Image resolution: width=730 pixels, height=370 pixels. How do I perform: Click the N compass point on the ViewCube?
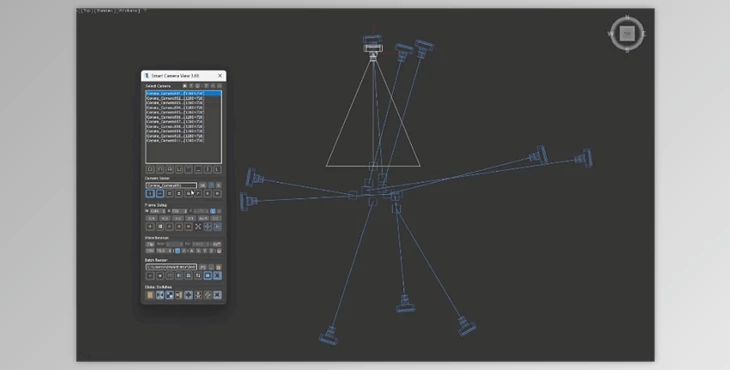pyautogui.click(x=627, y=17)
